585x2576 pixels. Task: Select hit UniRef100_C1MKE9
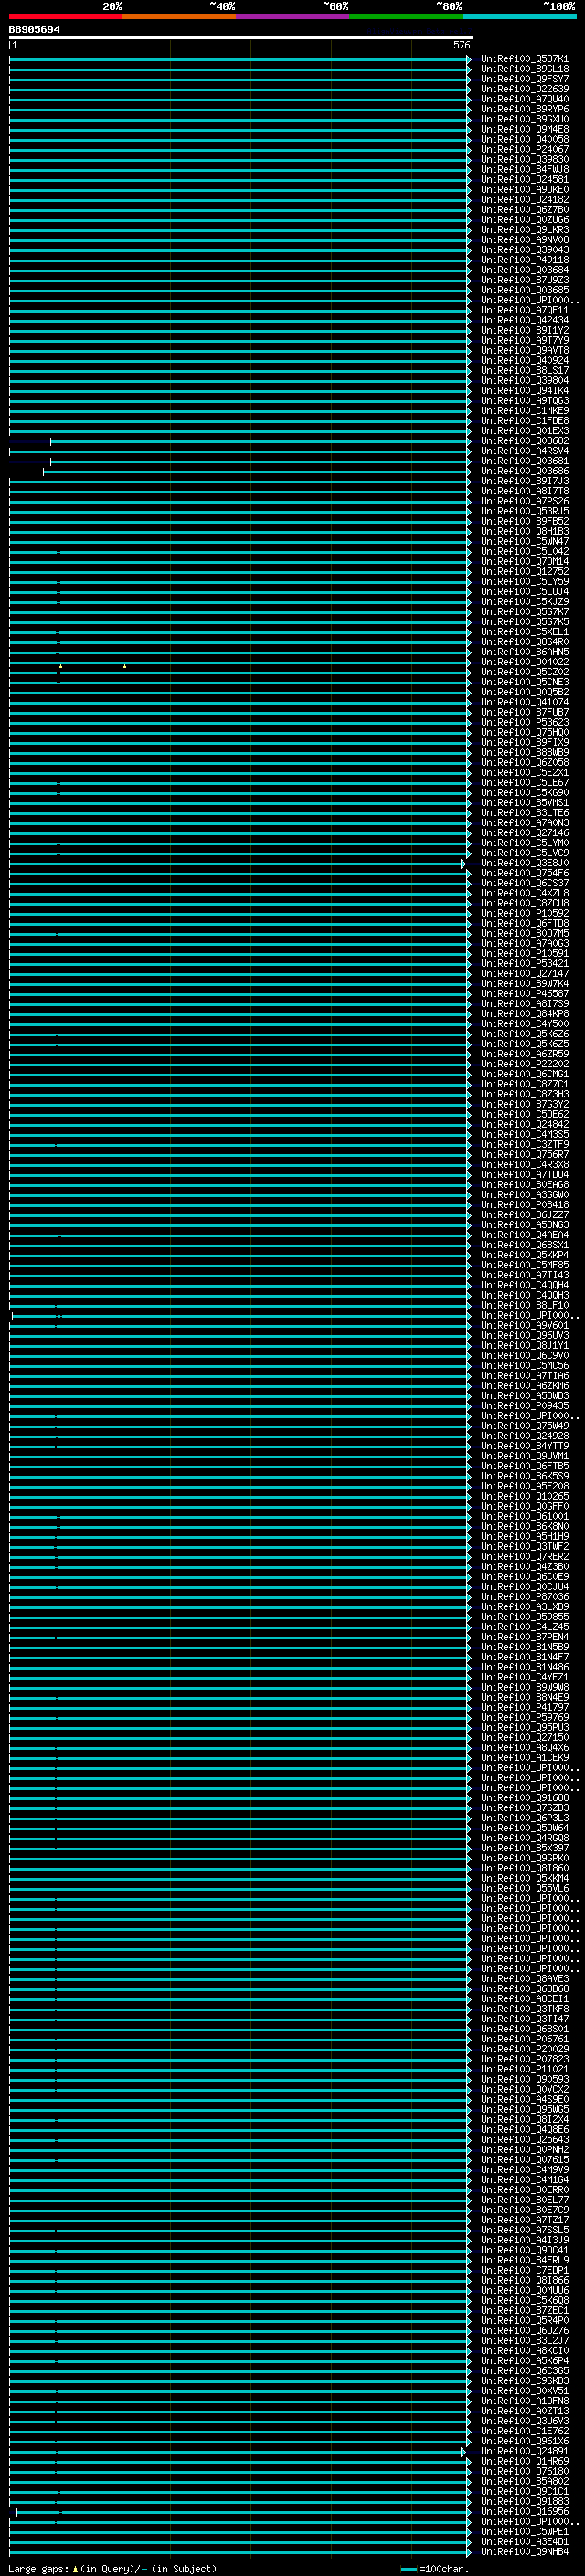(525, 411)
